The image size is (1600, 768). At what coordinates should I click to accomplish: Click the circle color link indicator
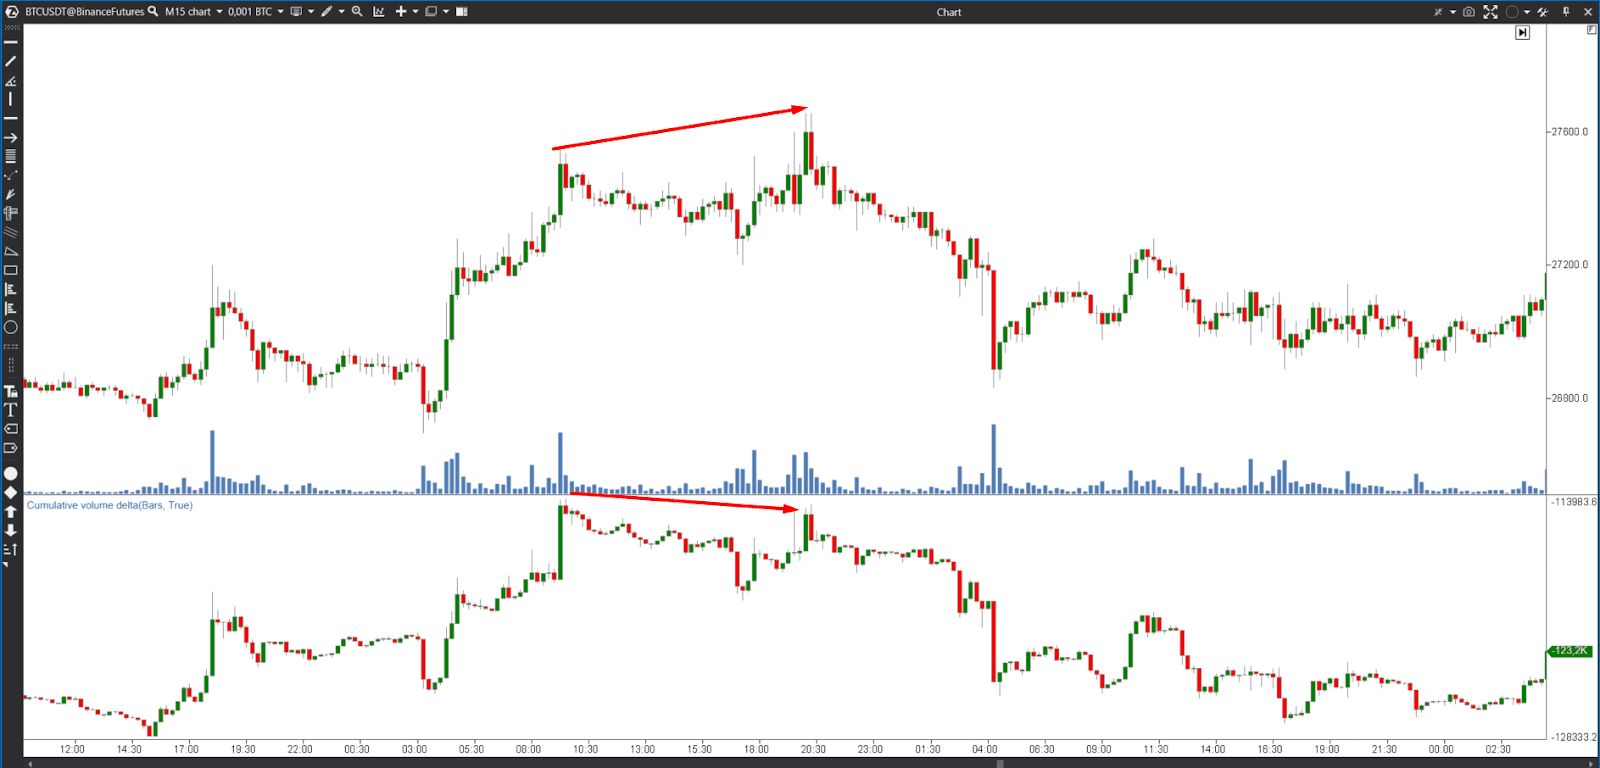coord(1512,12)
